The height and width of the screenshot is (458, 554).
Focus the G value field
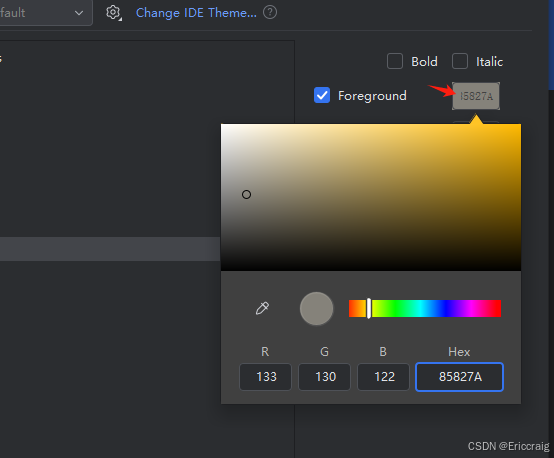[x=324, y=377]
